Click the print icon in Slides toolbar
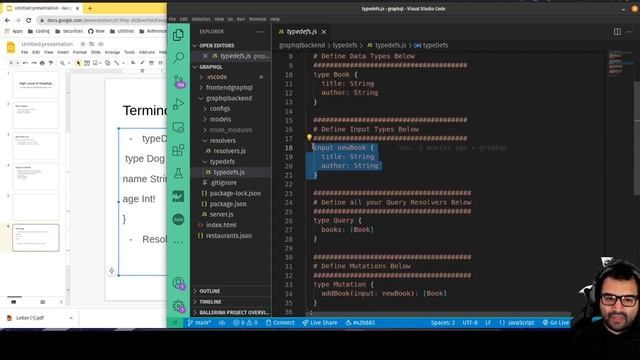Viewport: 640px width, 360px height. (x=42, y=63)
